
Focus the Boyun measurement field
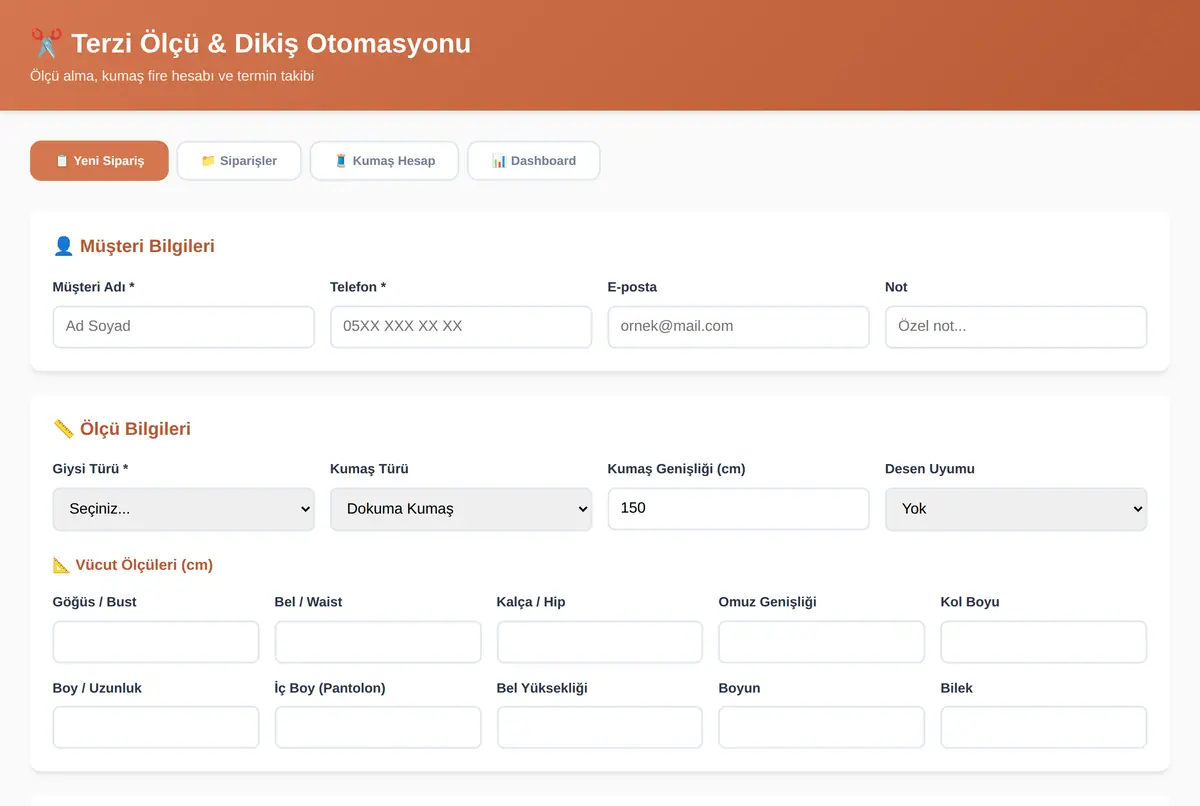pos(822,728)
